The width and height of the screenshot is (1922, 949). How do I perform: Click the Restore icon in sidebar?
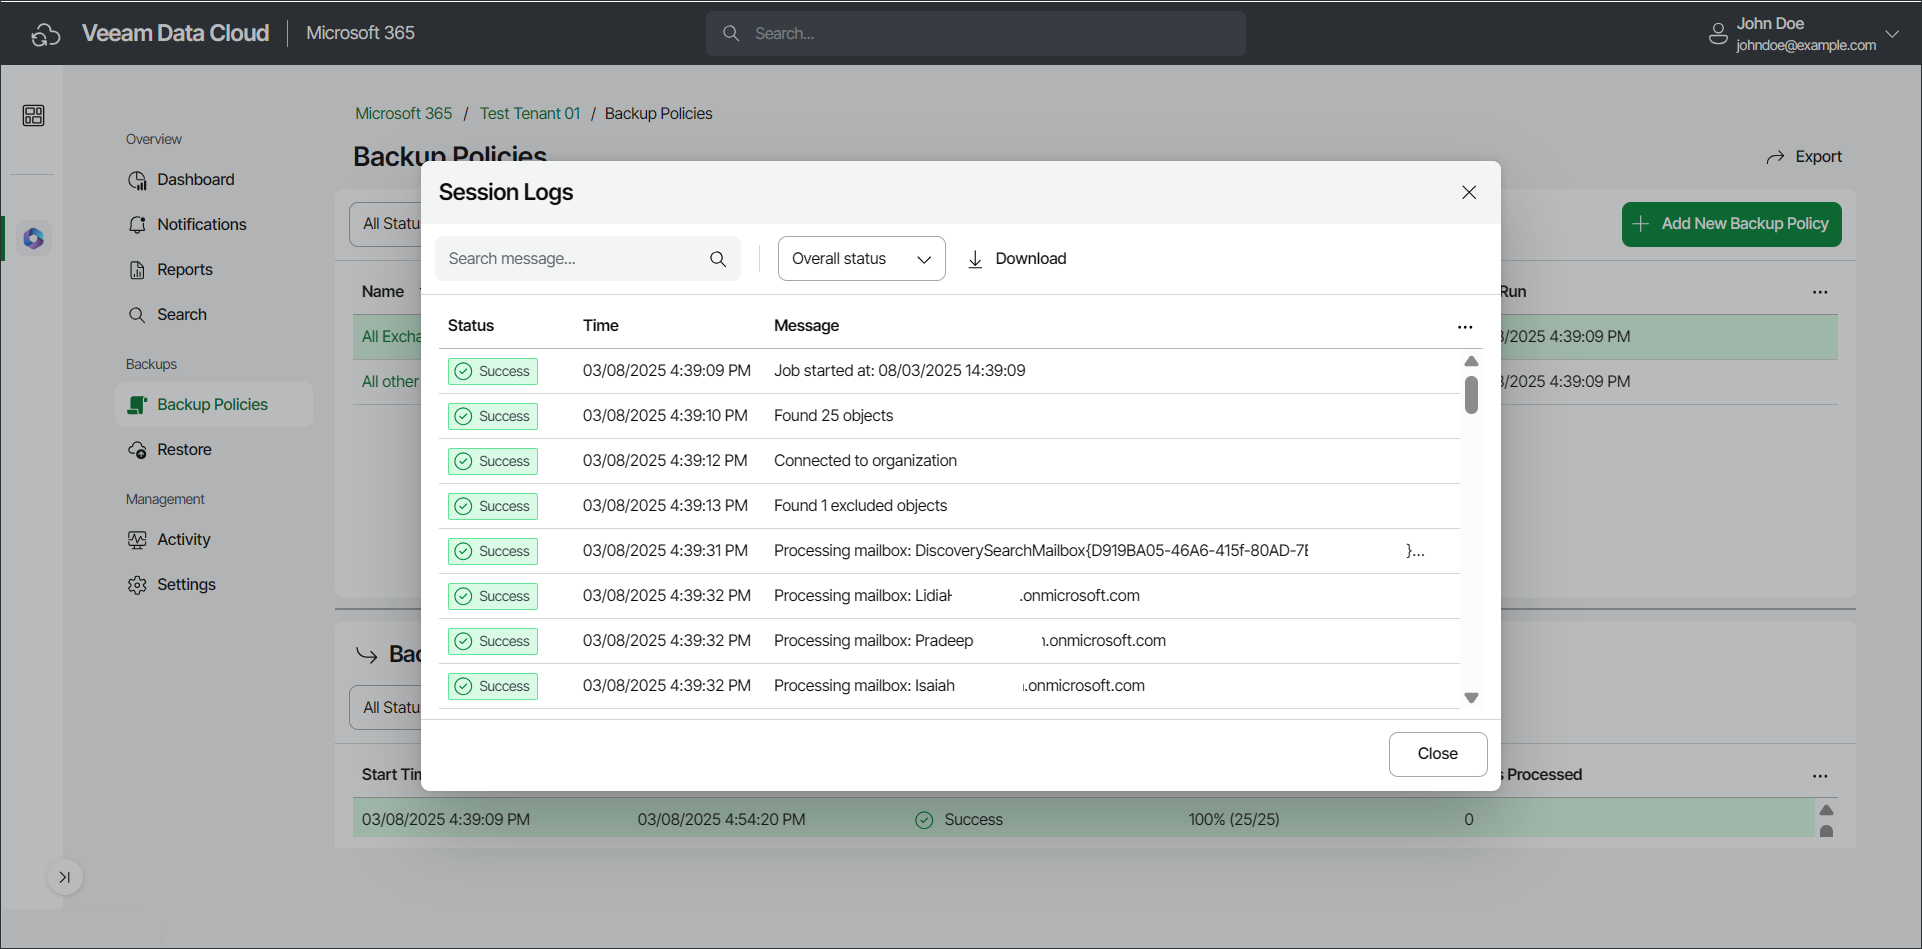137,450
